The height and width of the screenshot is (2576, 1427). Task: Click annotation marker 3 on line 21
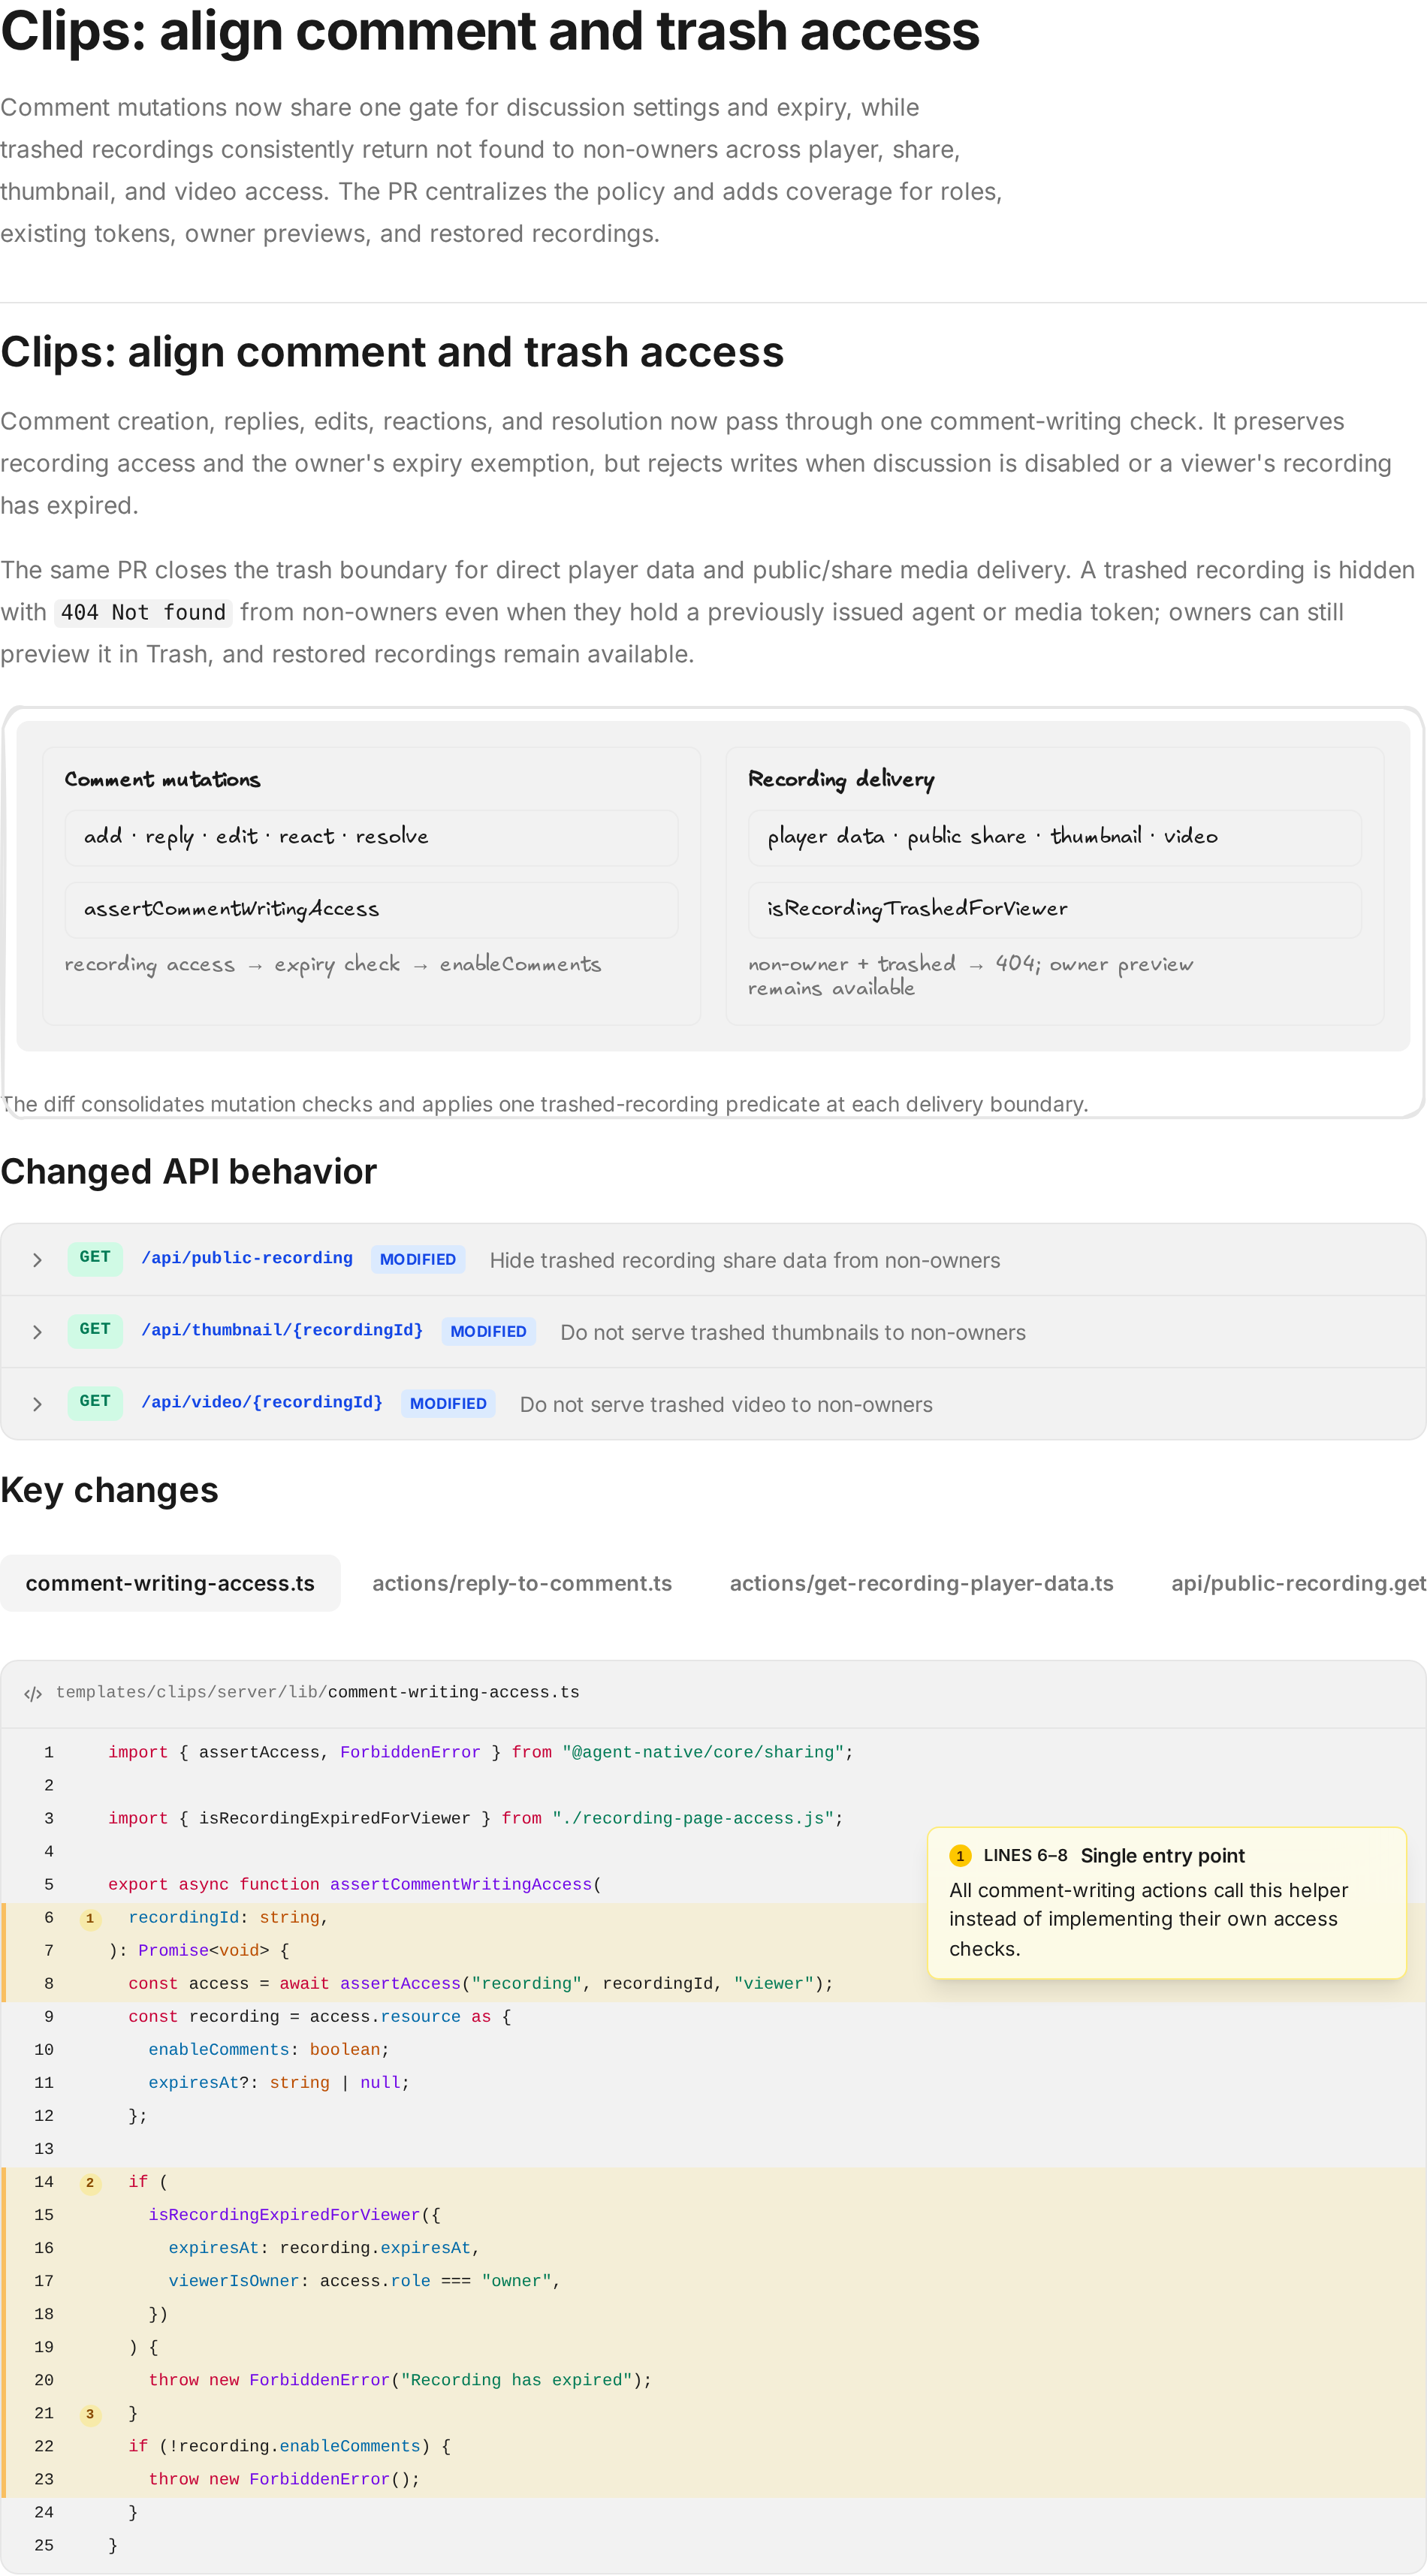click(90, 2413)
